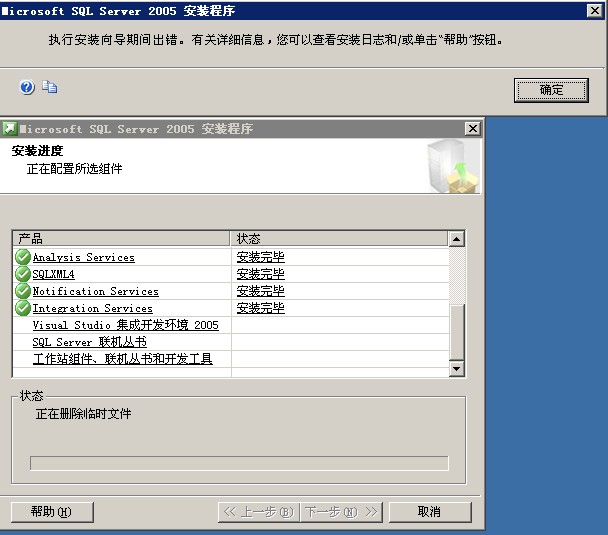This screenshot has width=608, height=535.
Task: Open the SQL Server 联机丛书 link
Action: [90, 342]
